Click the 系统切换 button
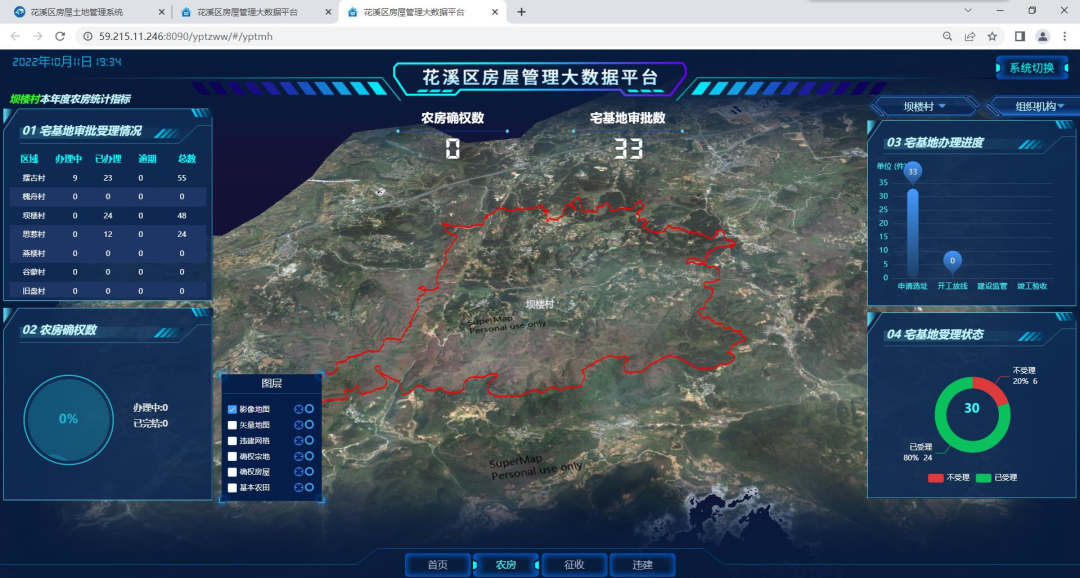This screenshot has width=1080, height=578. tap(1031, 68)
